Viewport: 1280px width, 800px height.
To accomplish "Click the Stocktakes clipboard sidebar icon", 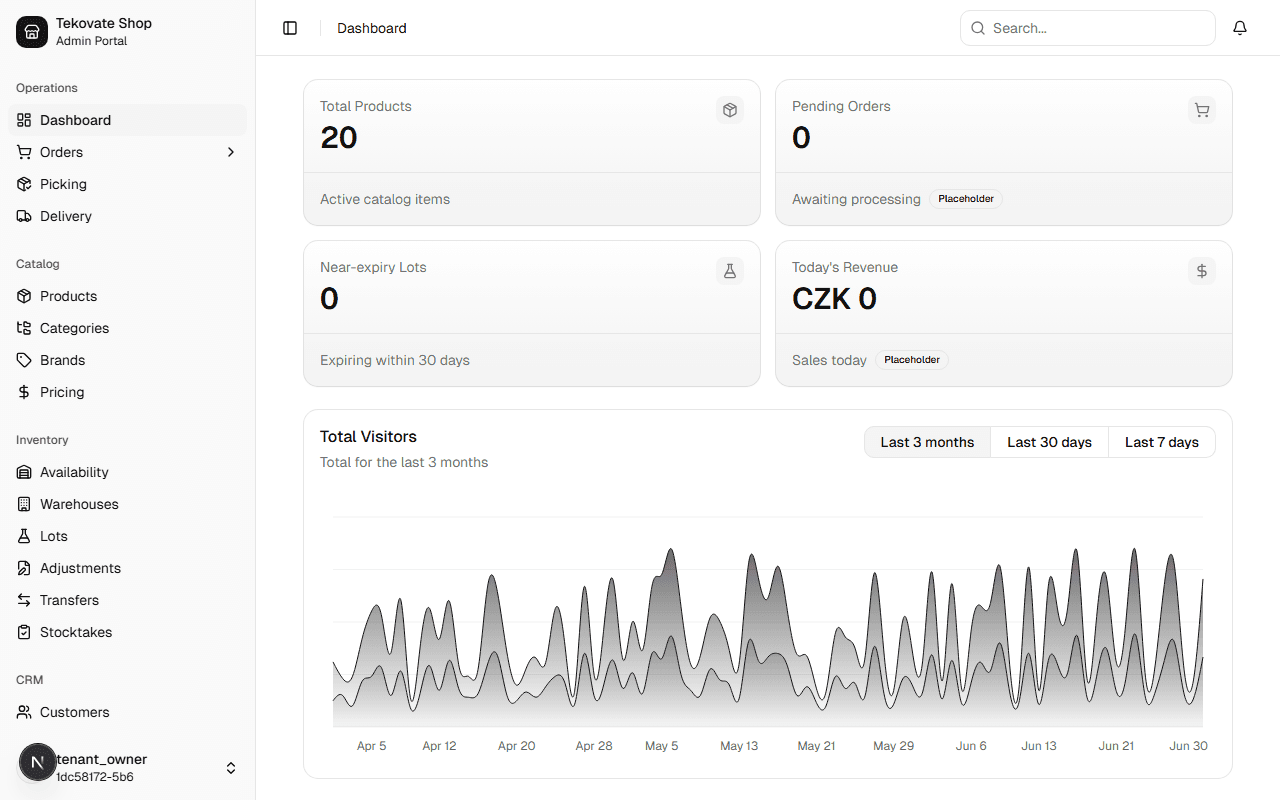I will click(x=24, y=632).
